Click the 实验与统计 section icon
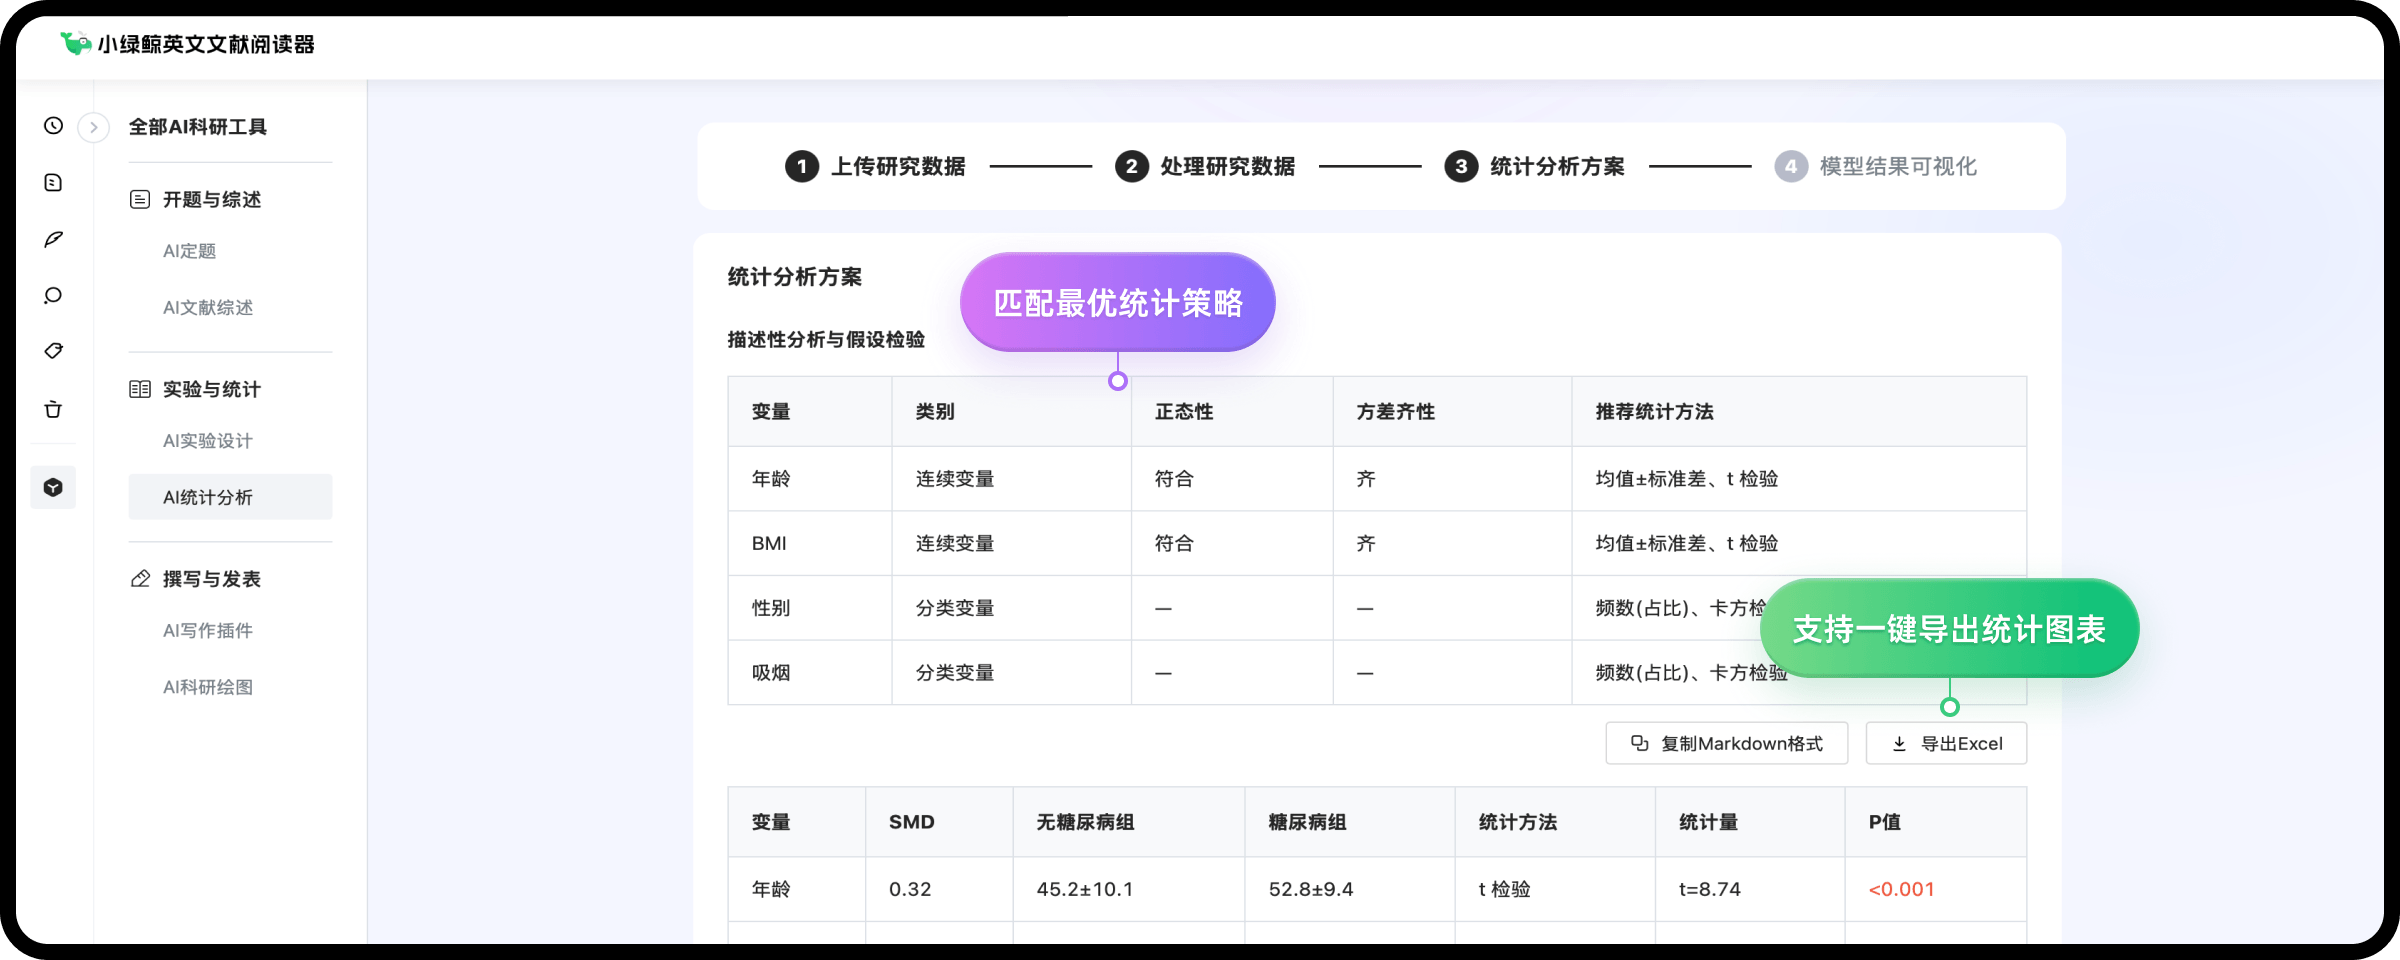Viewport: 2400px width, 960px height. pos(140,389)
